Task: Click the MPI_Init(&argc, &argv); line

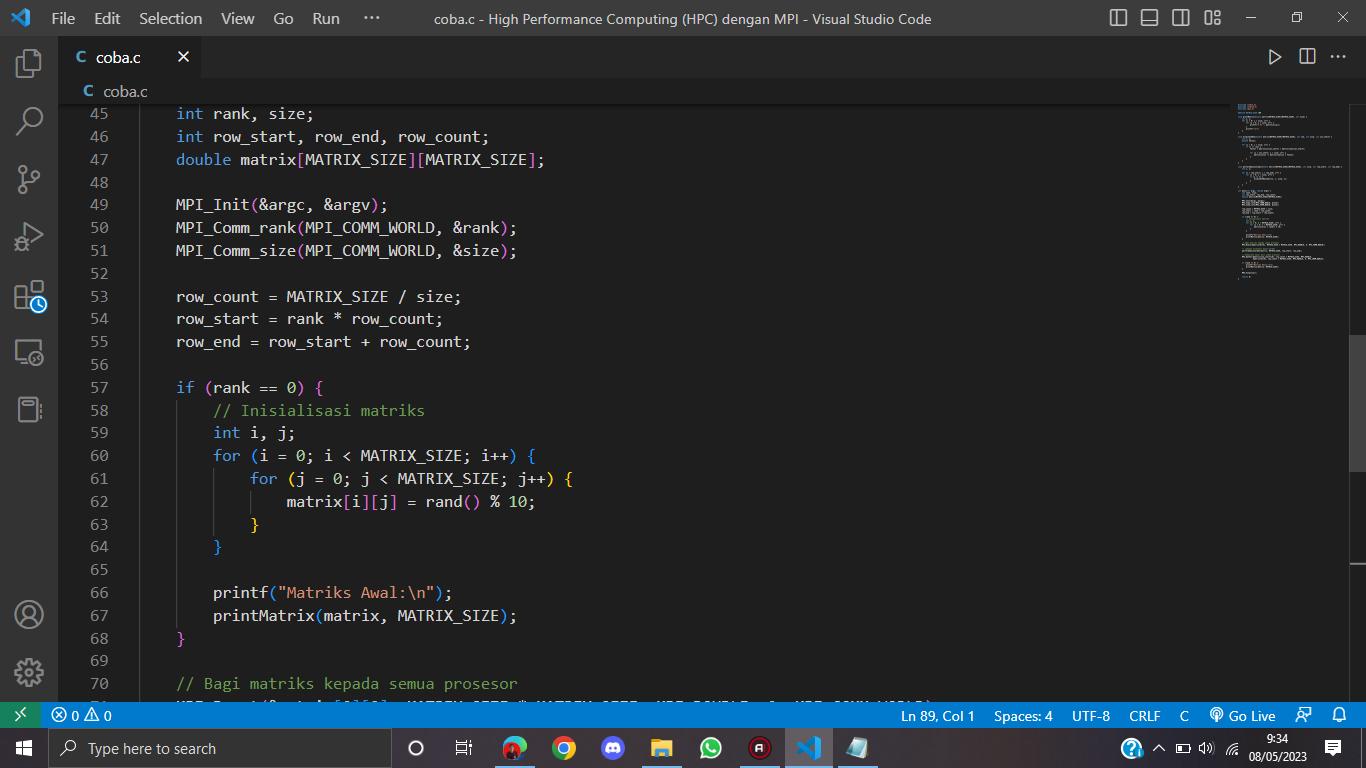Action: (281, 205)
